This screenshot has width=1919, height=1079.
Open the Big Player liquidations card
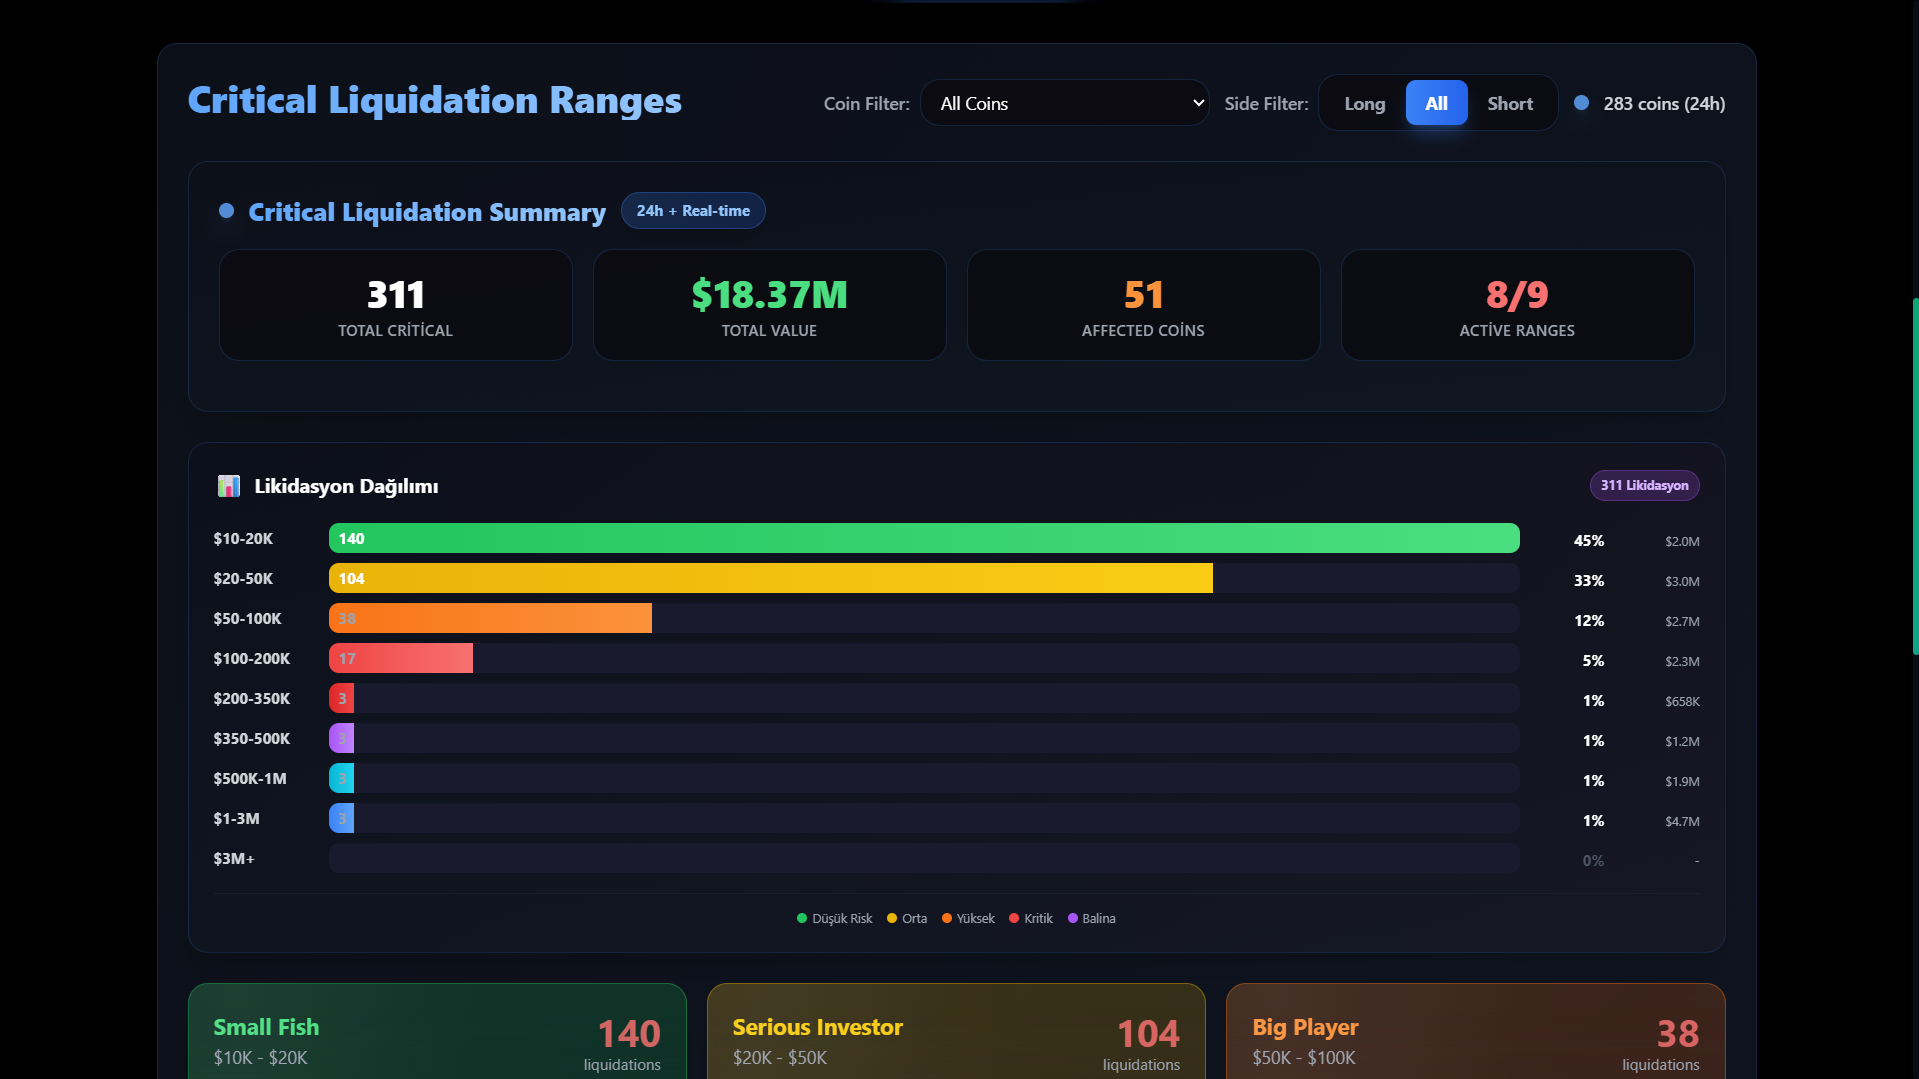tap(1475, 1035)
